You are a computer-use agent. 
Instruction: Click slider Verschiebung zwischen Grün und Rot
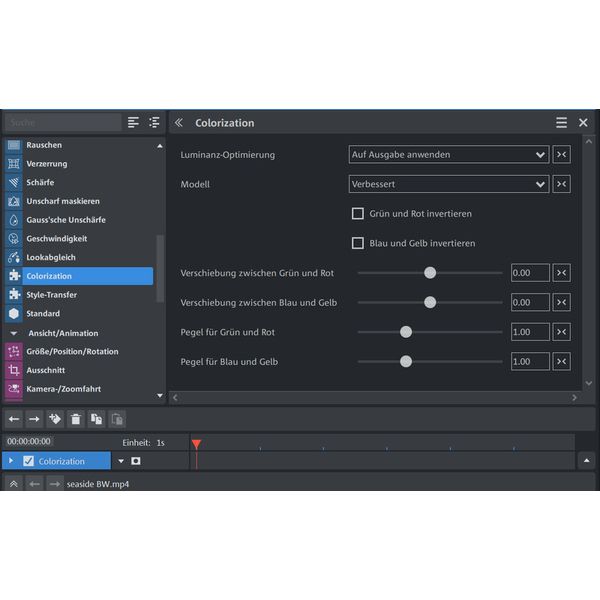coord(430,273)
